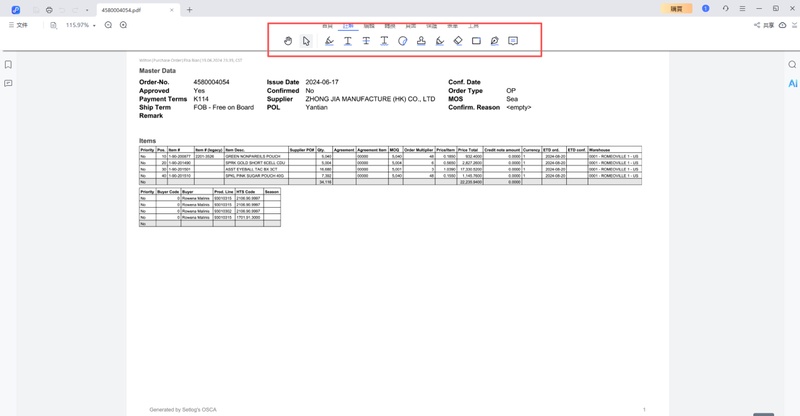
Task: Select the stamp annotation tool
Action: click(x=421, y=41)
